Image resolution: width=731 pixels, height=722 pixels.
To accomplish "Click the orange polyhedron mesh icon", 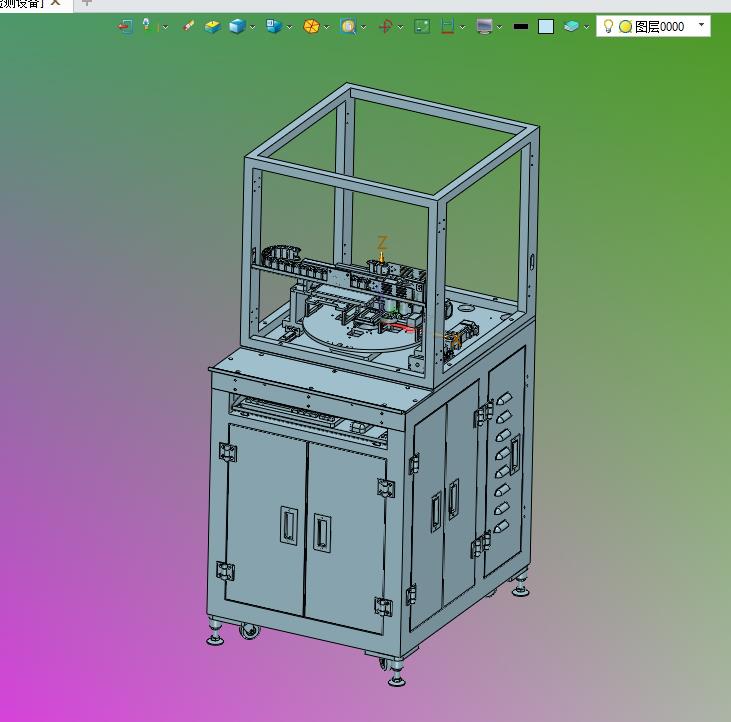I will point(311,26).
